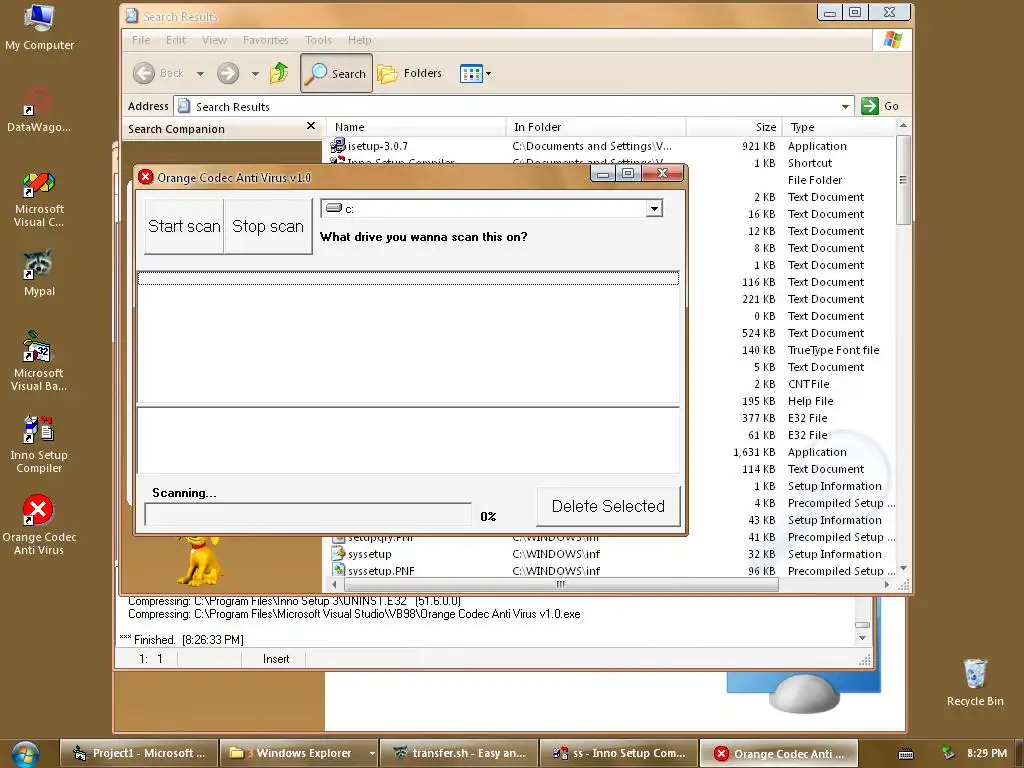Select the syssetup.PNF file name
This screenshot has height=768, width=1024.
[381, 571]
